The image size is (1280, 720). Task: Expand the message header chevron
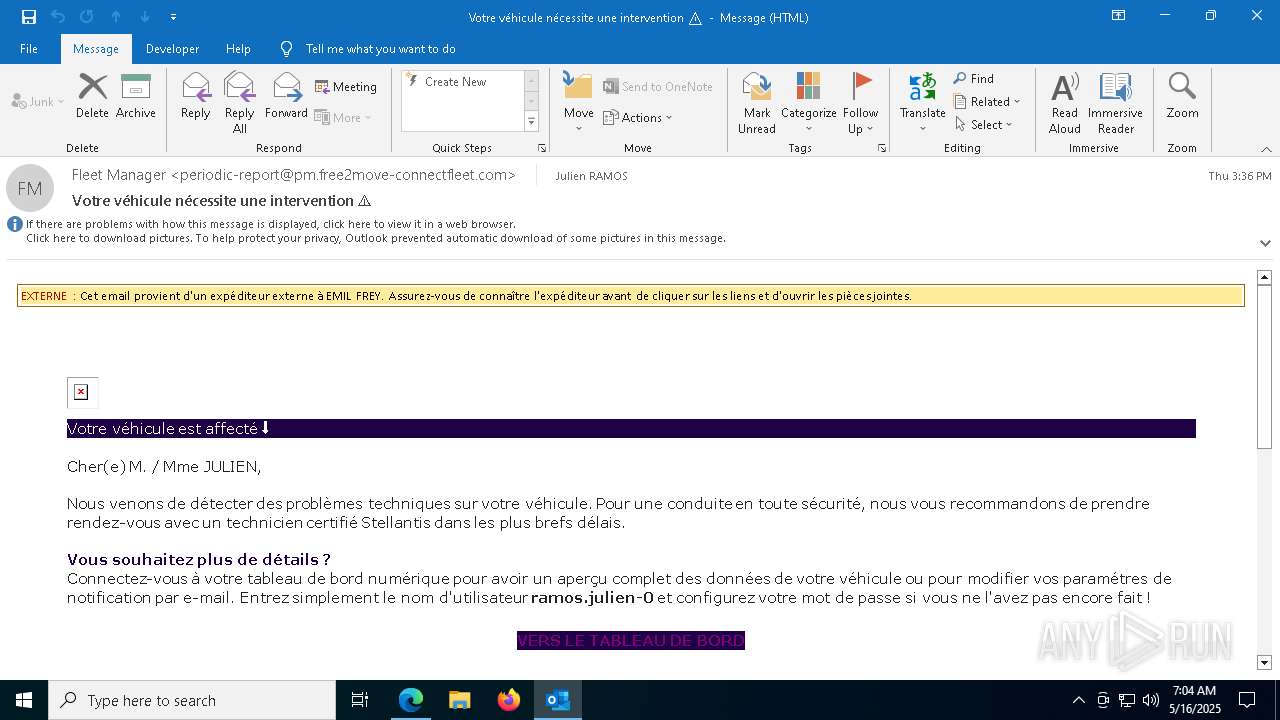(1265, 243)
